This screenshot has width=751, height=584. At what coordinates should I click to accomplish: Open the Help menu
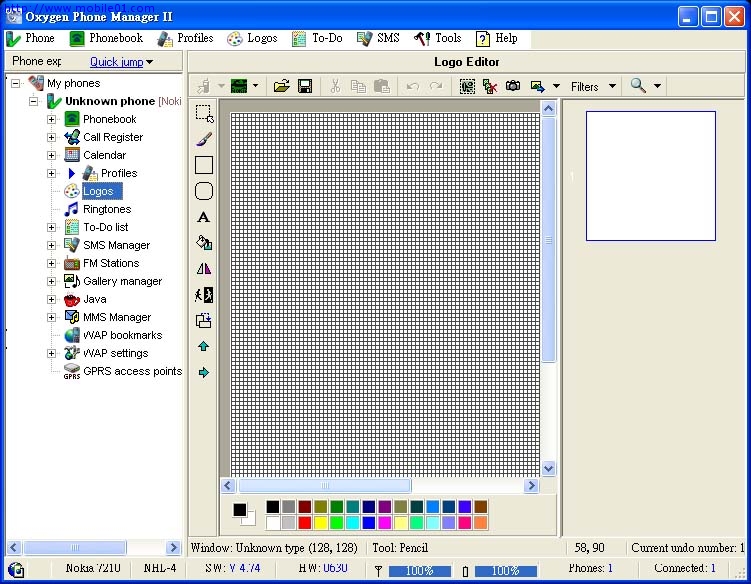click(x=496, y=38)
